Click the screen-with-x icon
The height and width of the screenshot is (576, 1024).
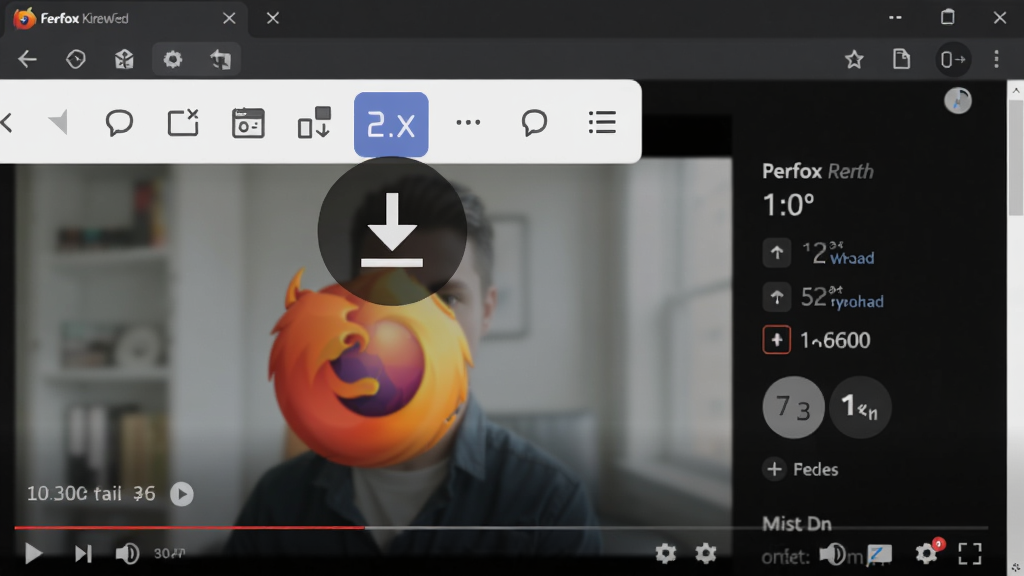[184, 122]
